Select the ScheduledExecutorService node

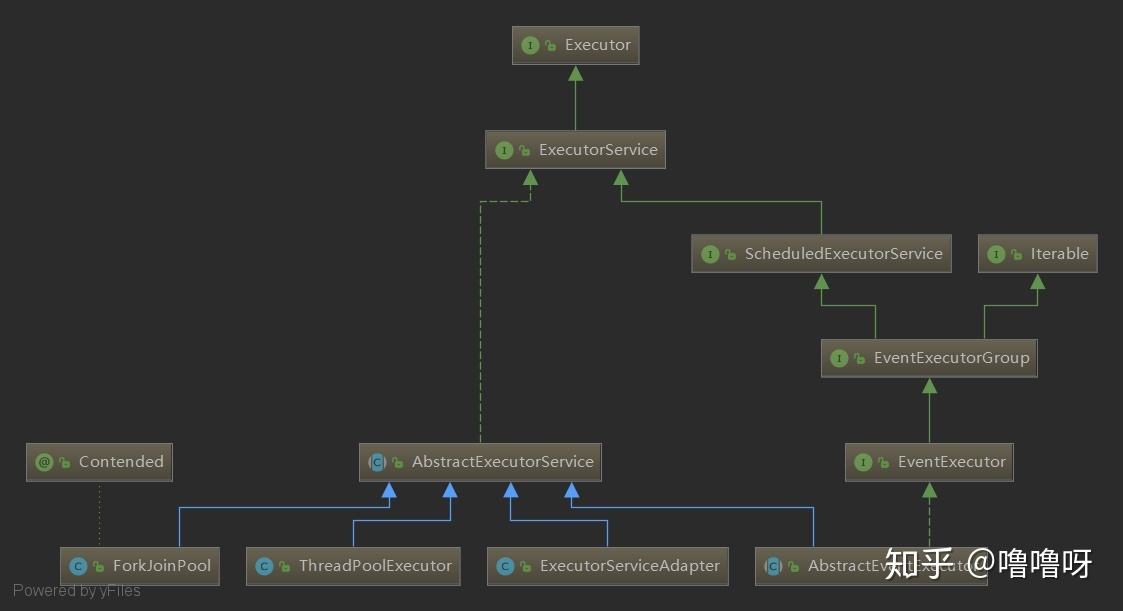[821, 254]
